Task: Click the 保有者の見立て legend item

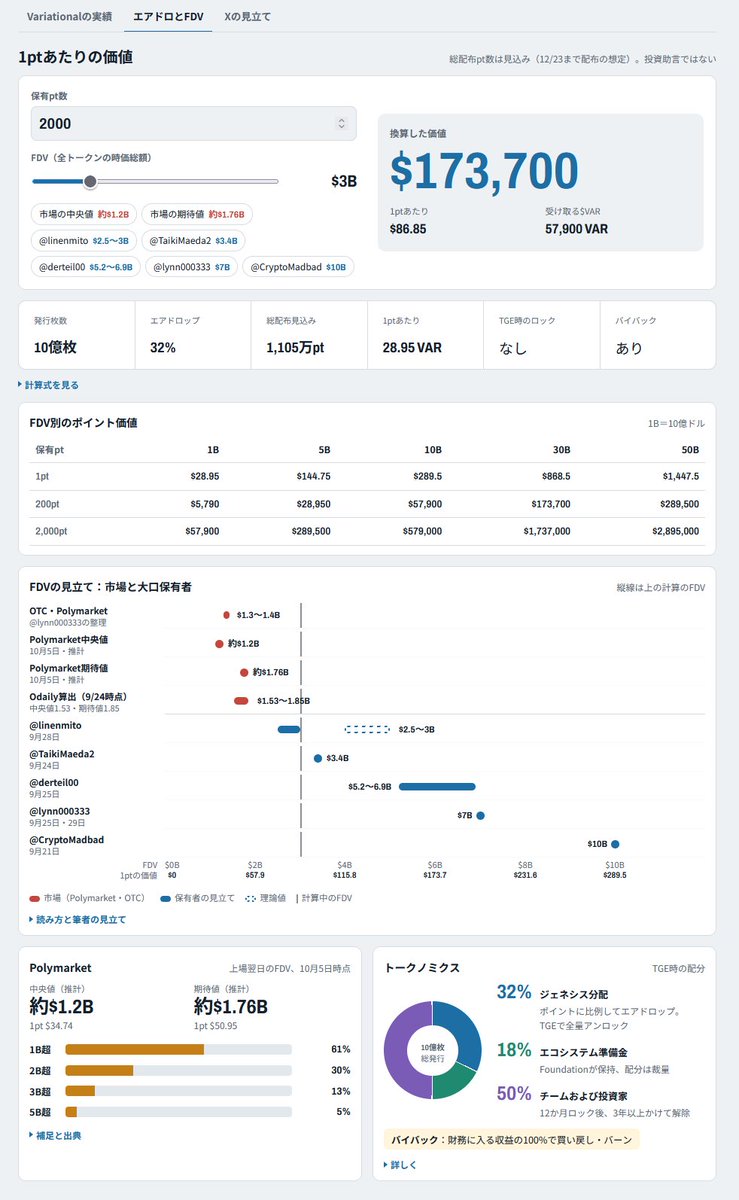Action: click(x=197, y=897)
